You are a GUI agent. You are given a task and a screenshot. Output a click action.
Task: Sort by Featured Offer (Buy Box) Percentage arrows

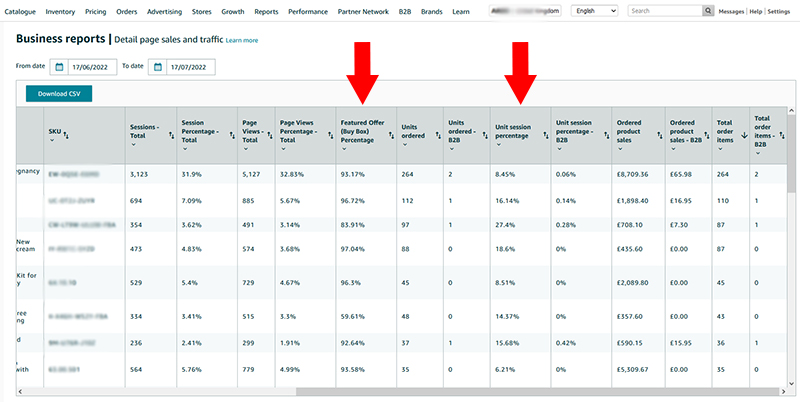click(x=391, y=135)
